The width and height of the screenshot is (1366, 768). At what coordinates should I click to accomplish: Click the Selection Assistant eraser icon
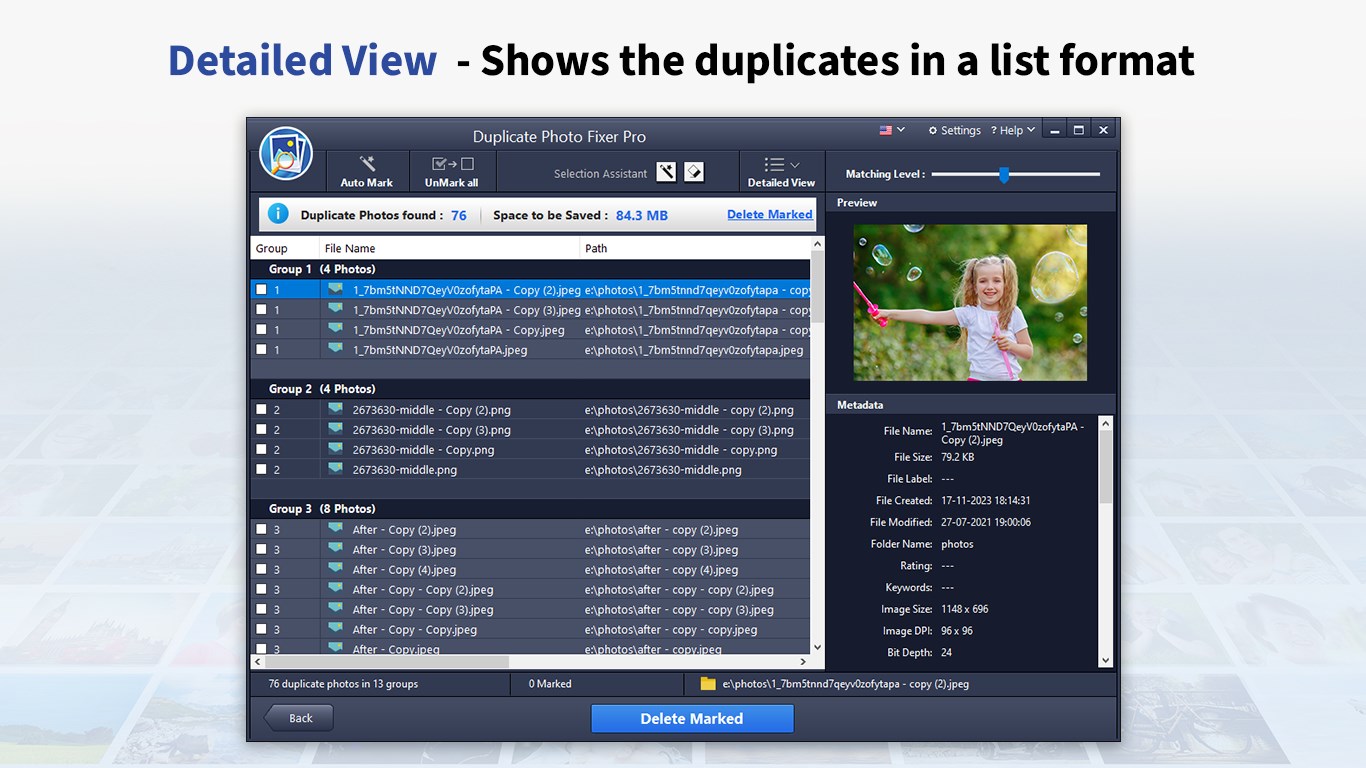pyautogui.click(x=694, y=172)
